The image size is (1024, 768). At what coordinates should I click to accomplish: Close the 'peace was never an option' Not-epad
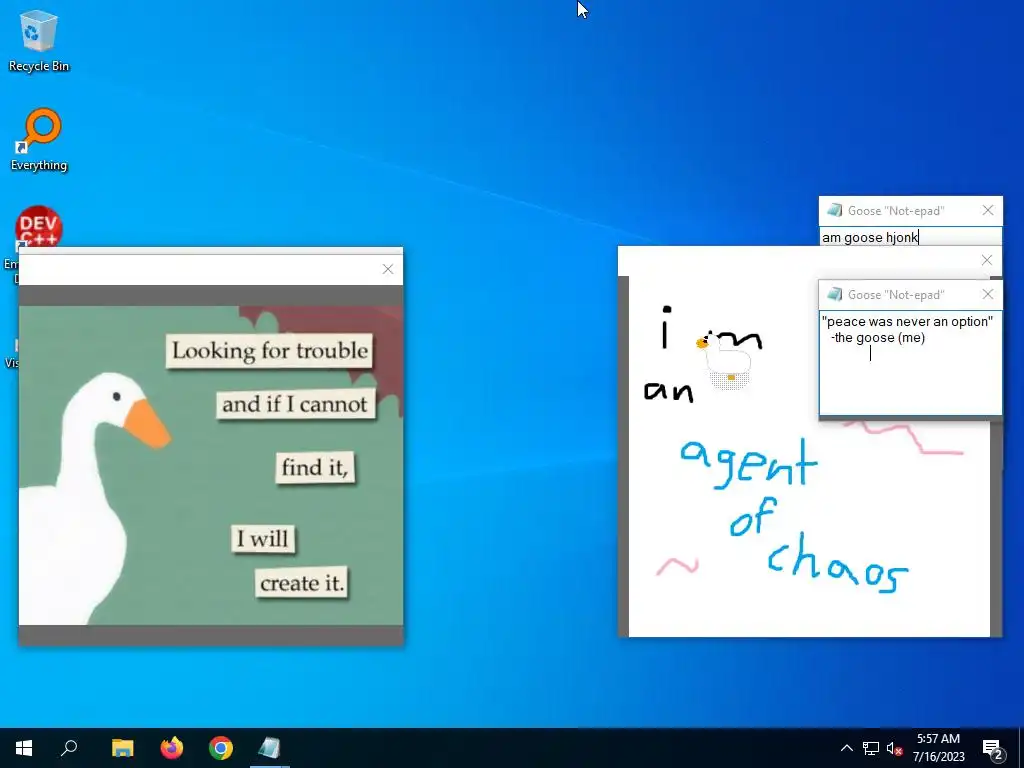click(988, 295)
